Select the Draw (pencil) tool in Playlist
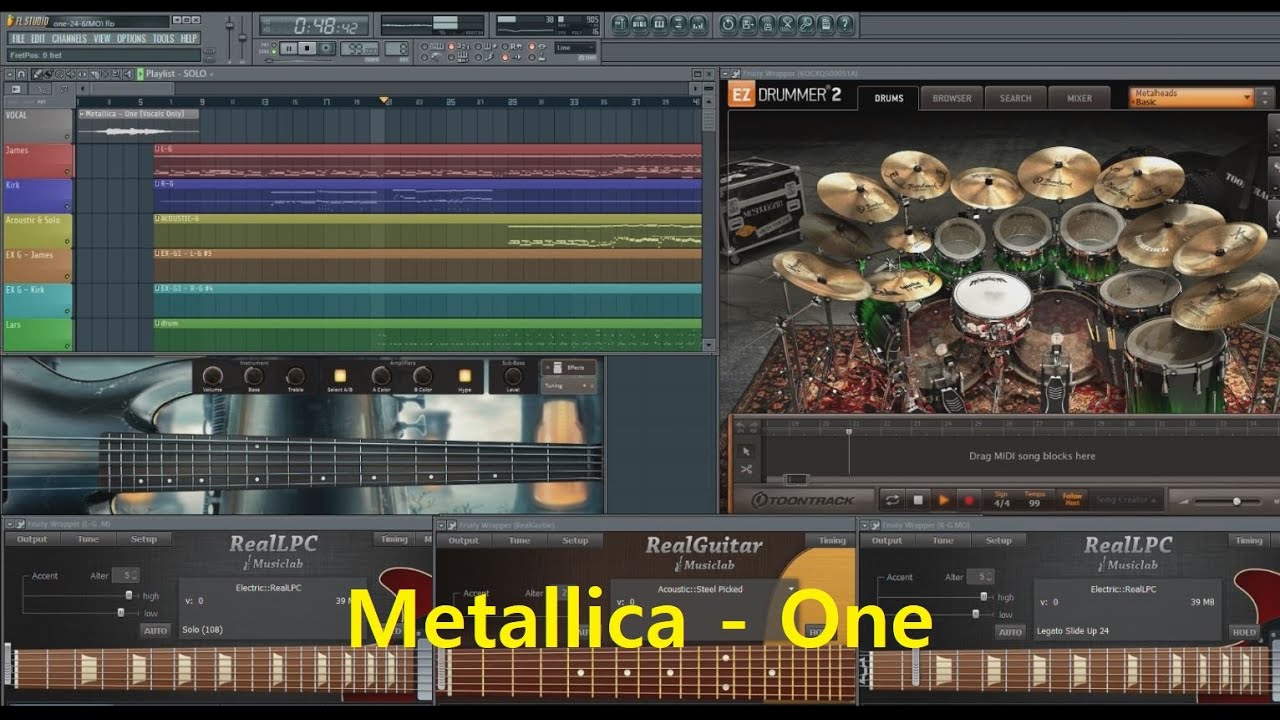The width and height of the screenshot is (1280, 720). click(x=36, y=73)
